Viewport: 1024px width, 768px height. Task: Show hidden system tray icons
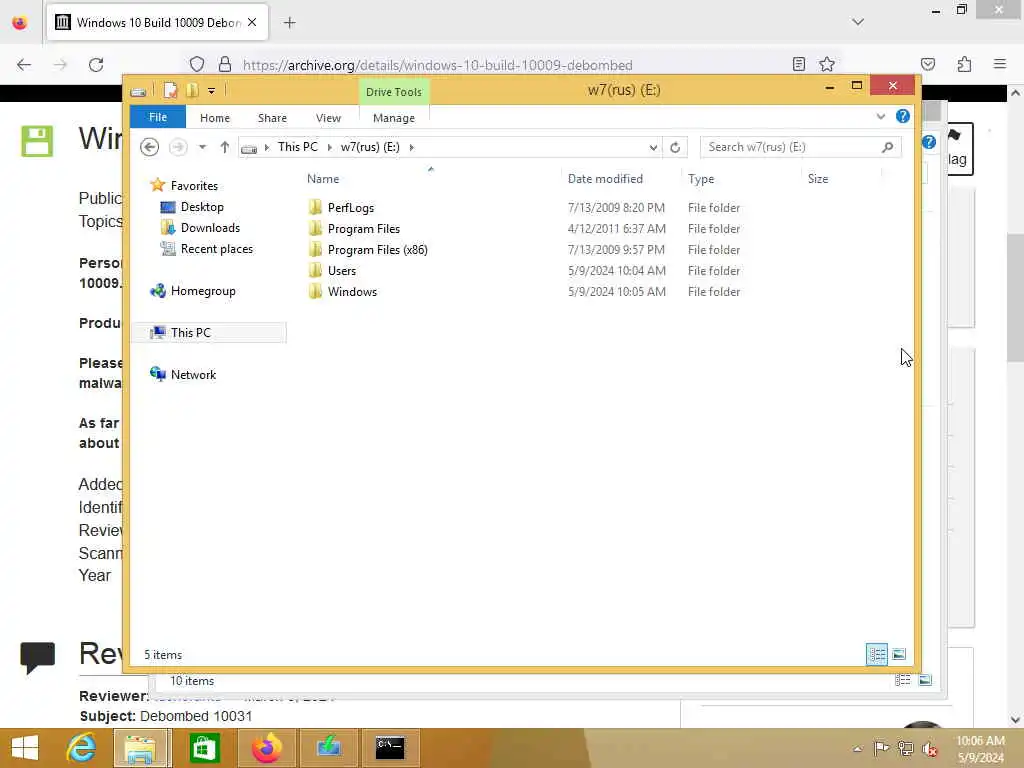click(857, 748)
